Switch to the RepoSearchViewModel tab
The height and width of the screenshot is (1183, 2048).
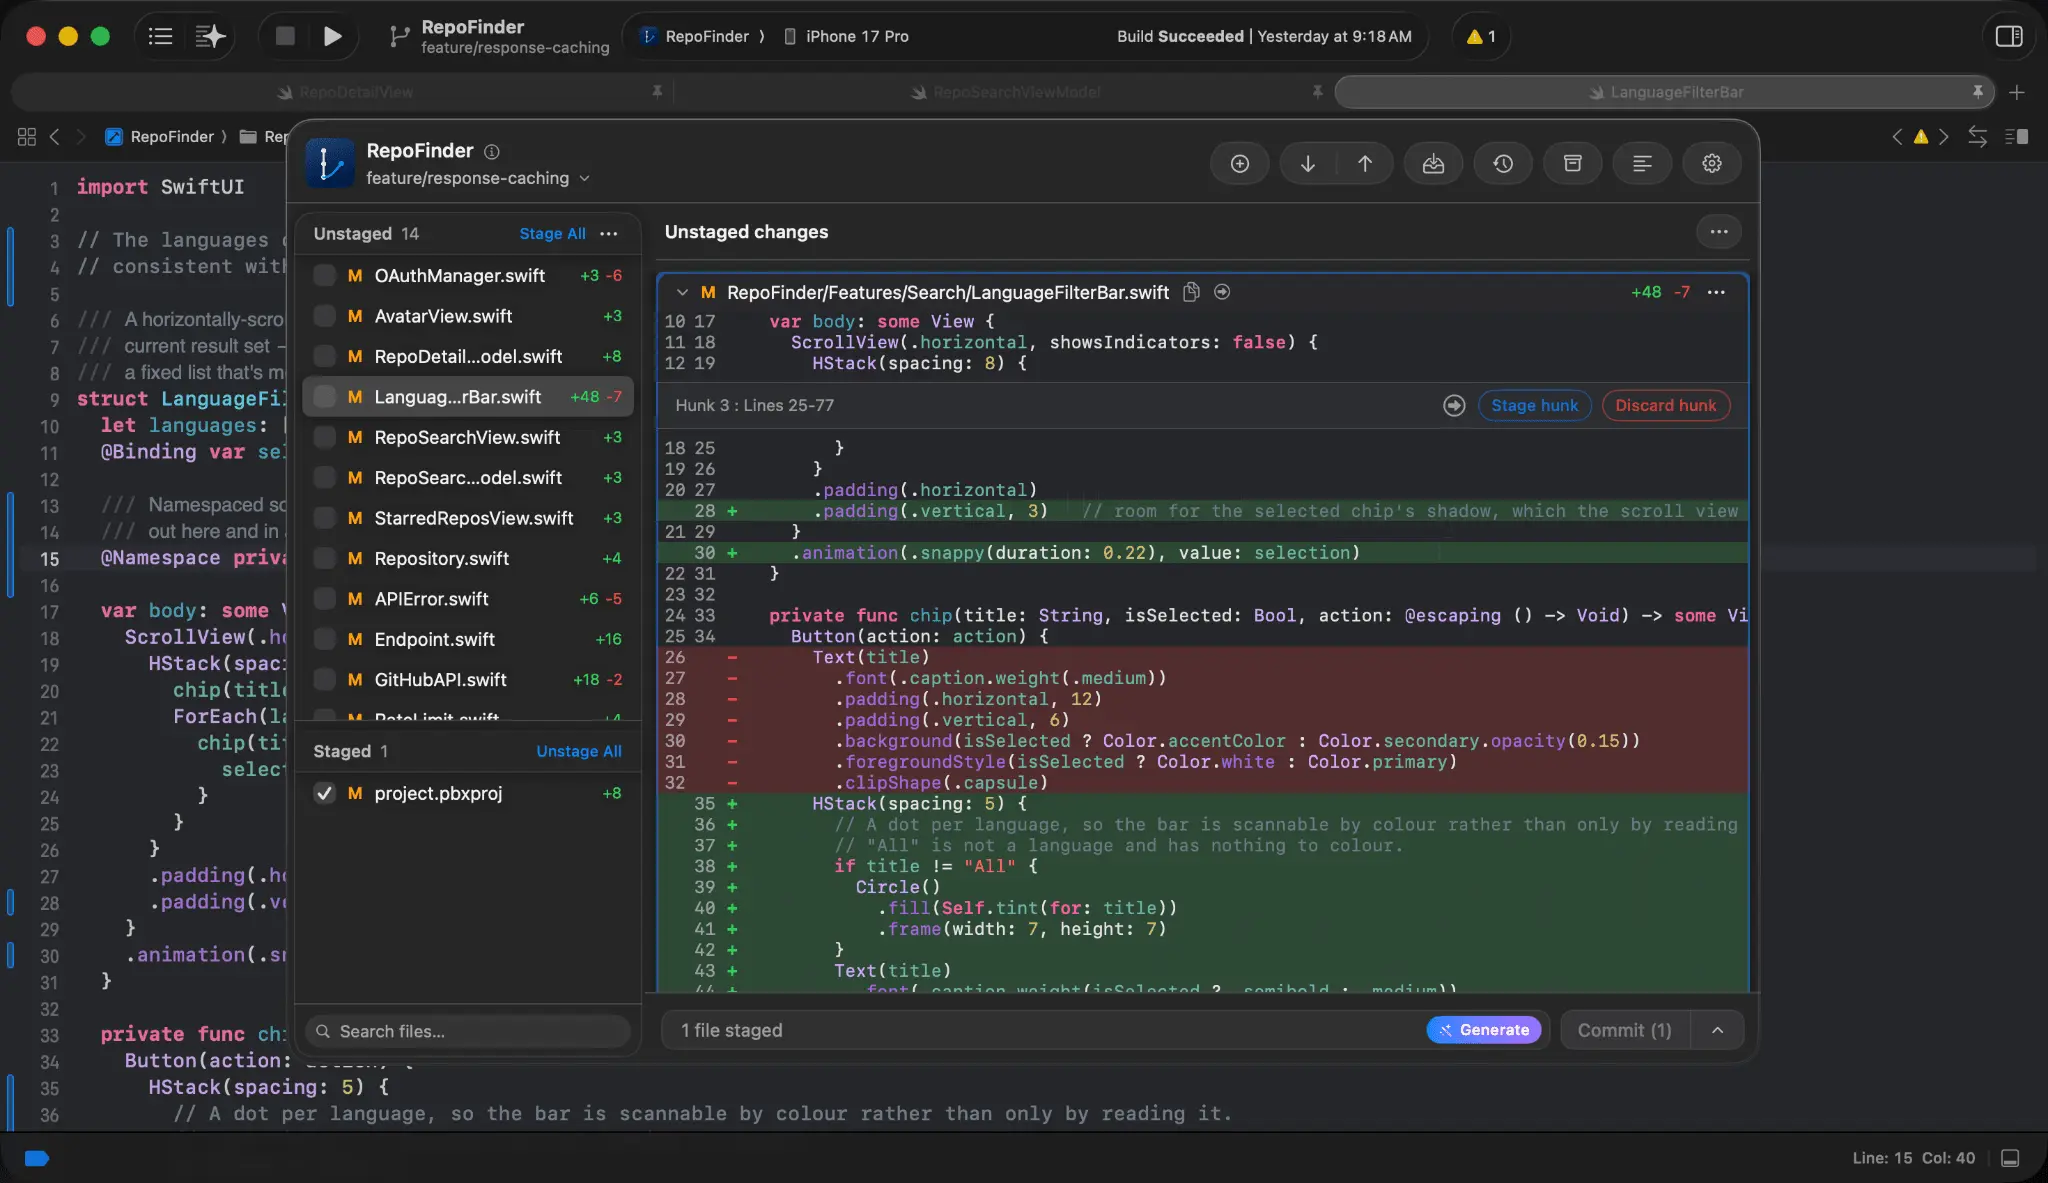1005,92
